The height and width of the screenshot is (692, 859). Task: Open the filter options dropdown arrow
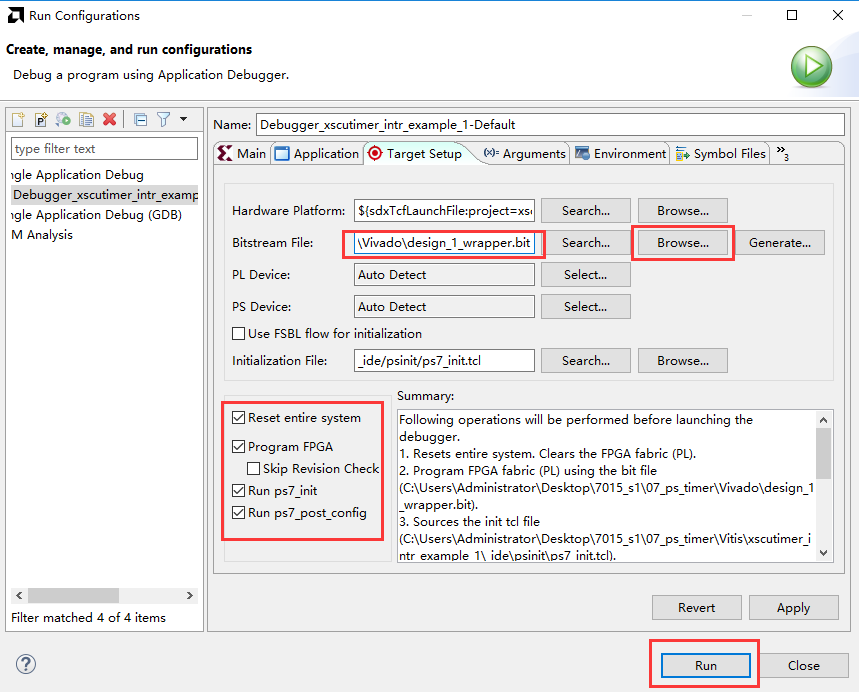(x=184, y=119)
